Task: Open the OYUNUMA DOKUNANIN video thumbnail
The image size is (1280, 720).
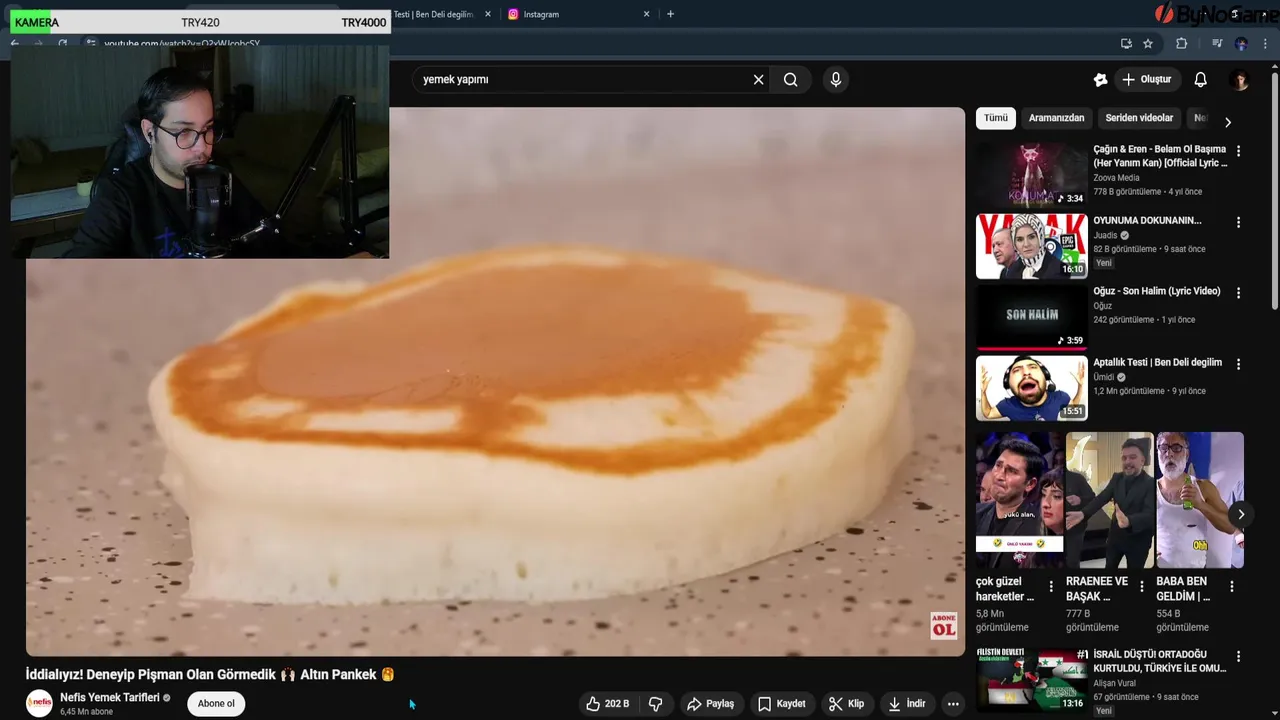Action: [1031, 246]
